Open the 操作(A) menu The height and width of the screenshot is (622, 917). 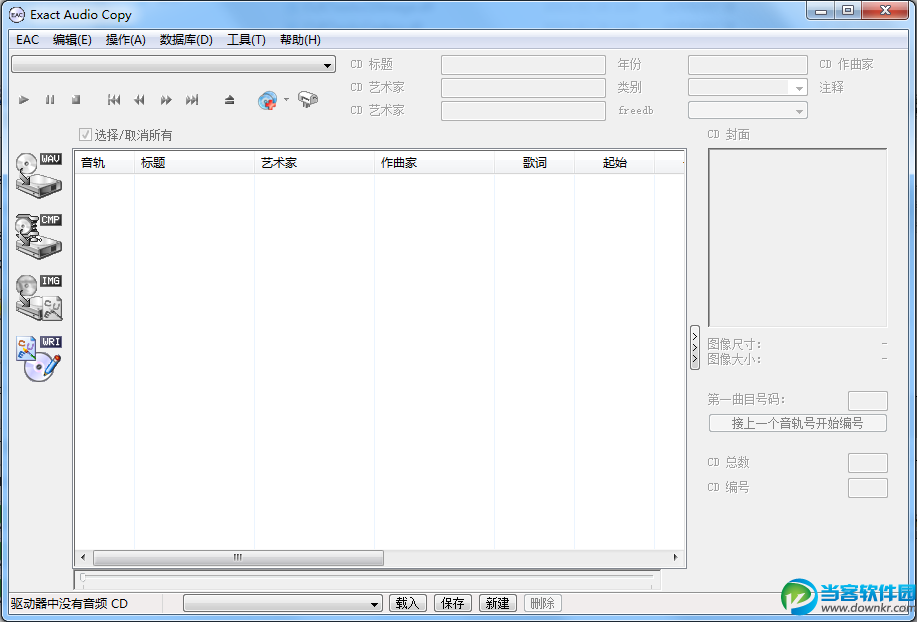[x=125, y=40]
